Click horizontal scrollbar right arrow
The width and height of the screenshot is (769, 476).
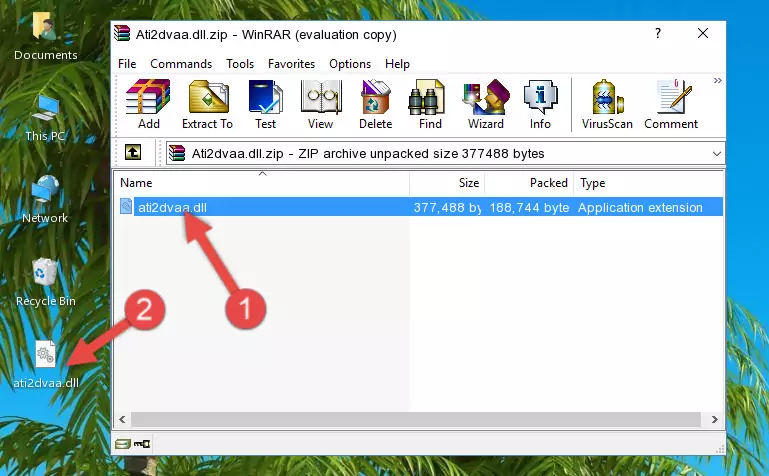715,419
